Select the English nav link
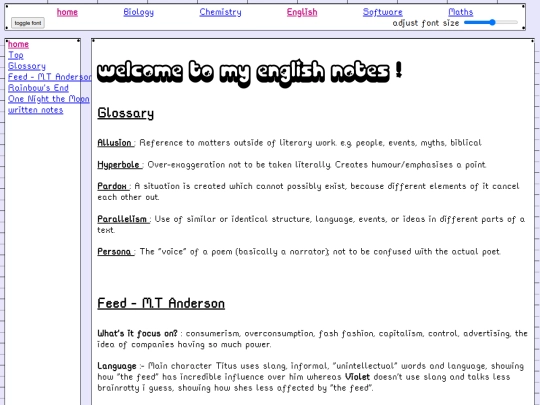This screenshot has width=540, height=405. [302, 12]
